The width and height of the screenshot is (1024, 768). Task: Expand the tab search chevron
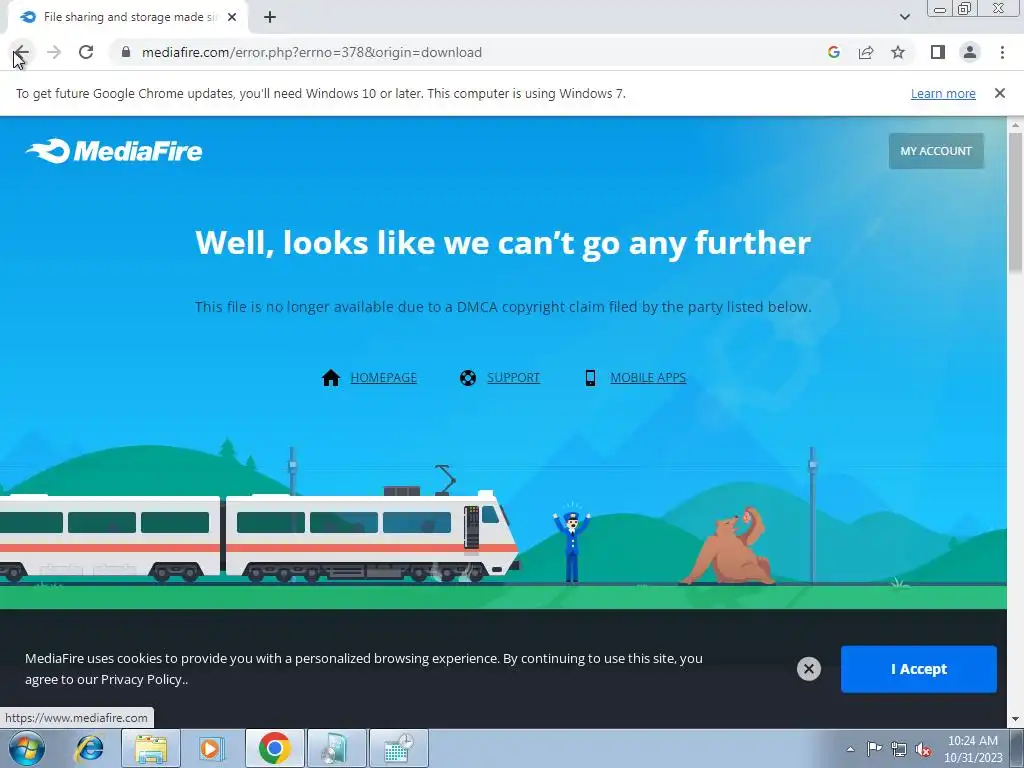pos(904,17)
